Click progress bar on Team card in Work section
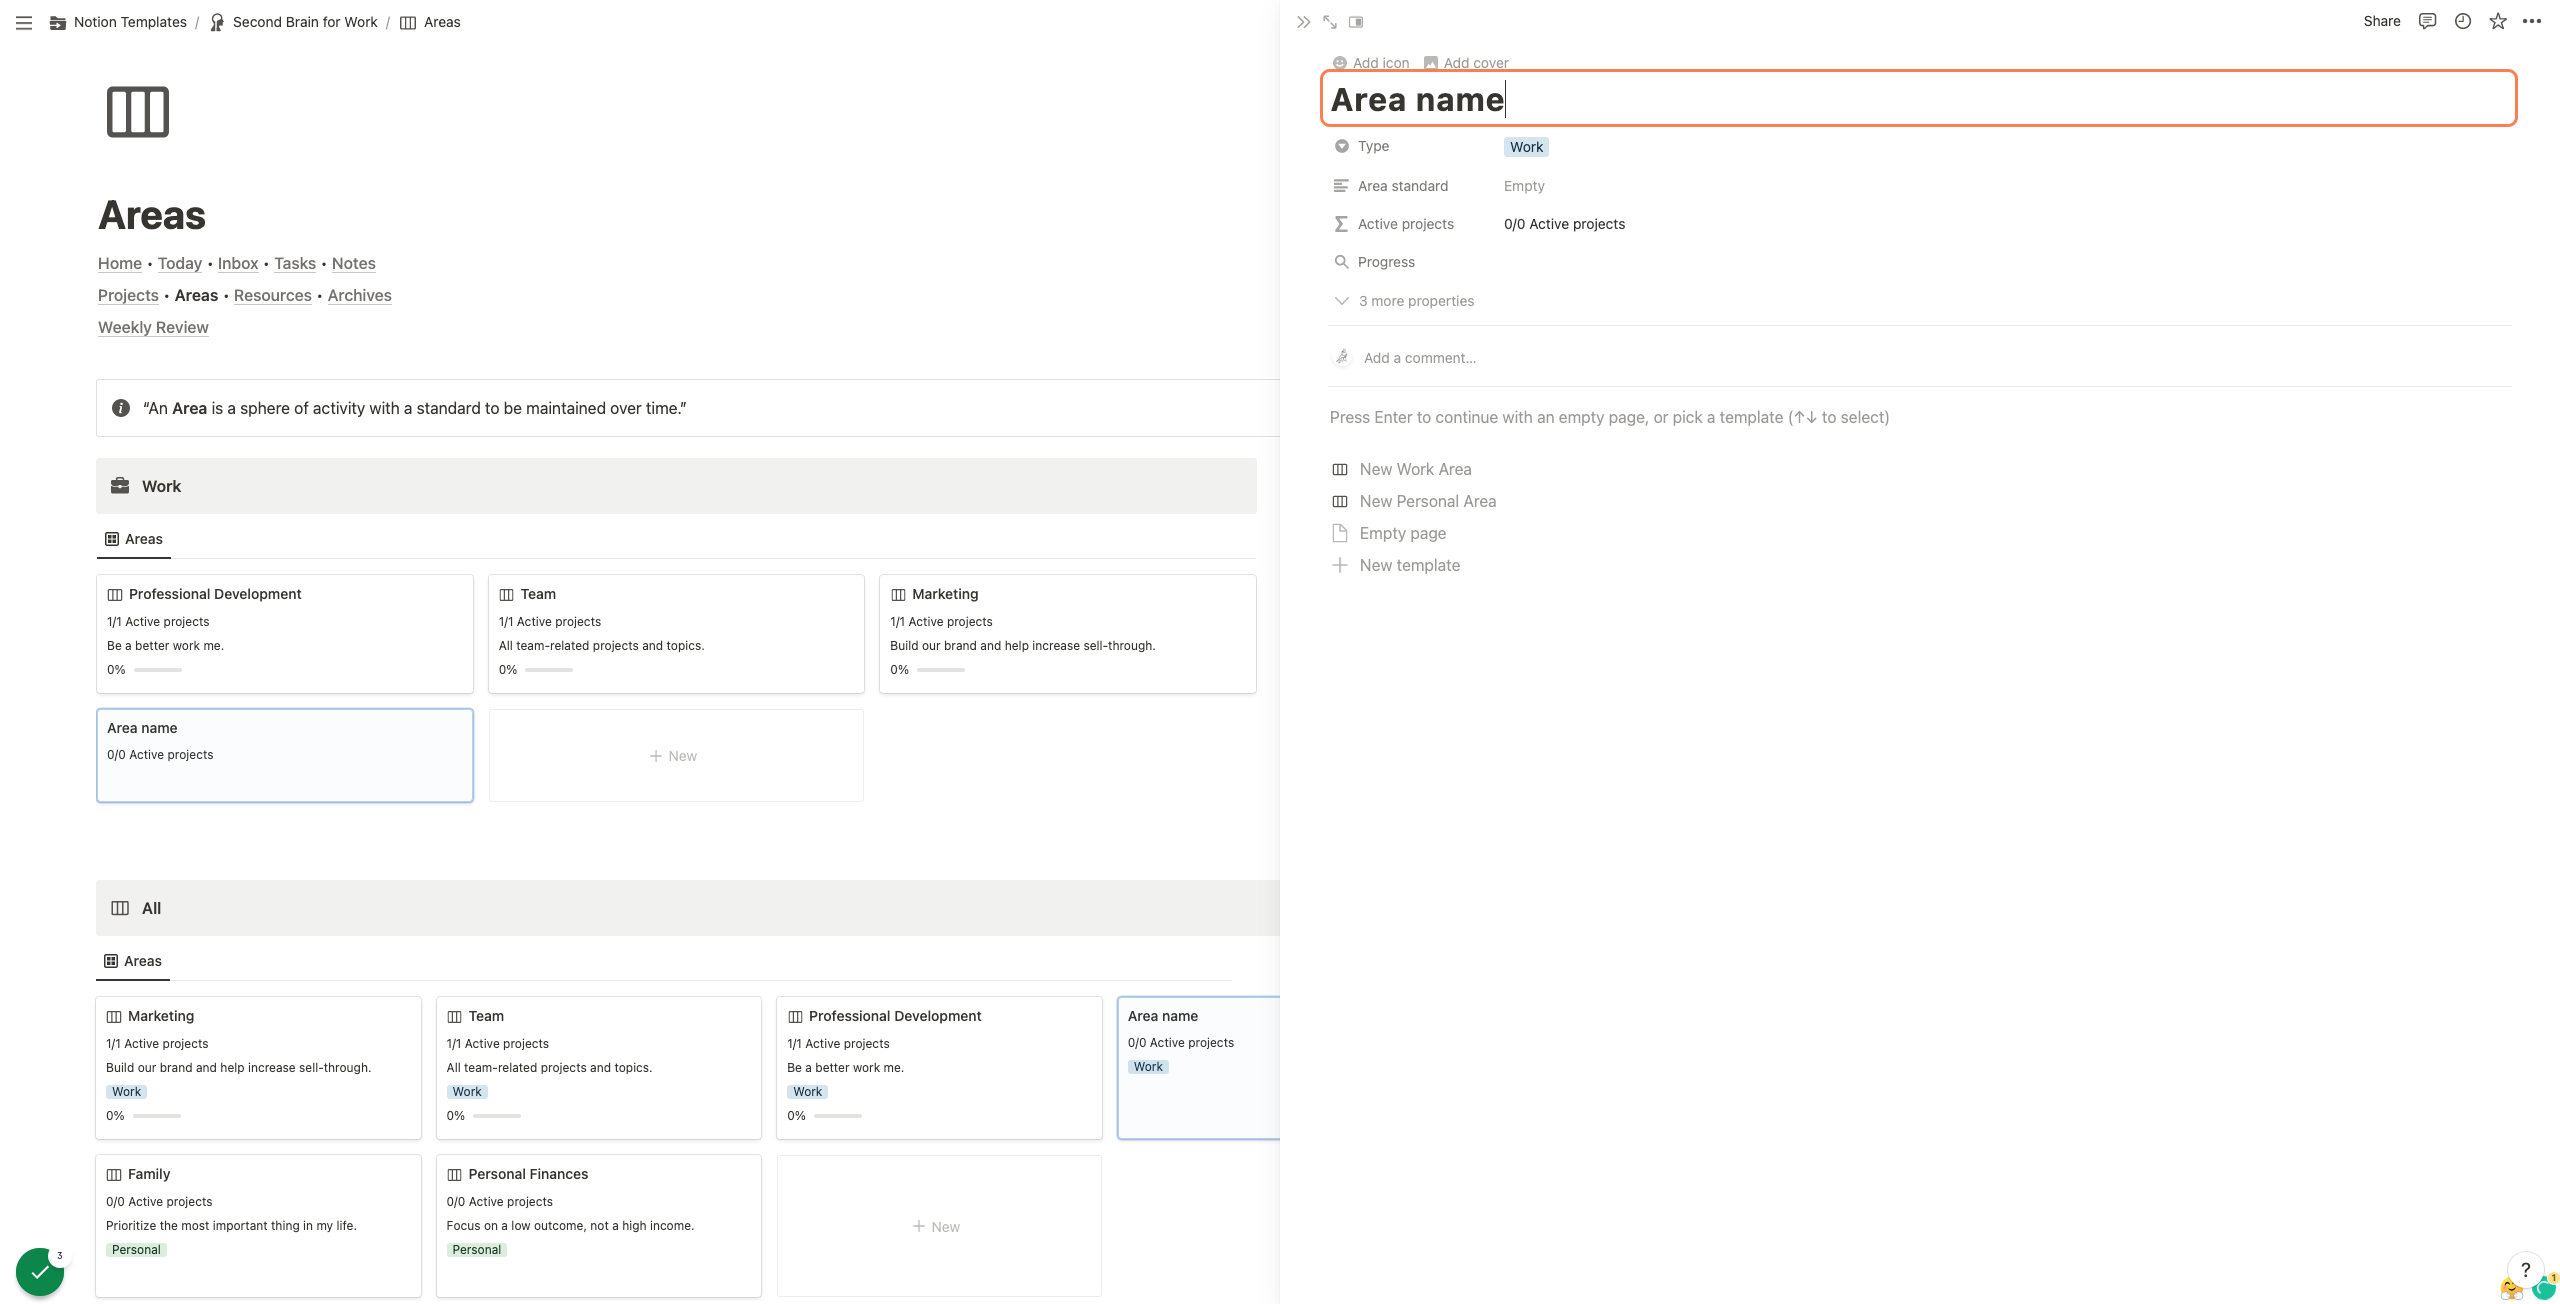The image size is (2560, 1304). (549, 670)
